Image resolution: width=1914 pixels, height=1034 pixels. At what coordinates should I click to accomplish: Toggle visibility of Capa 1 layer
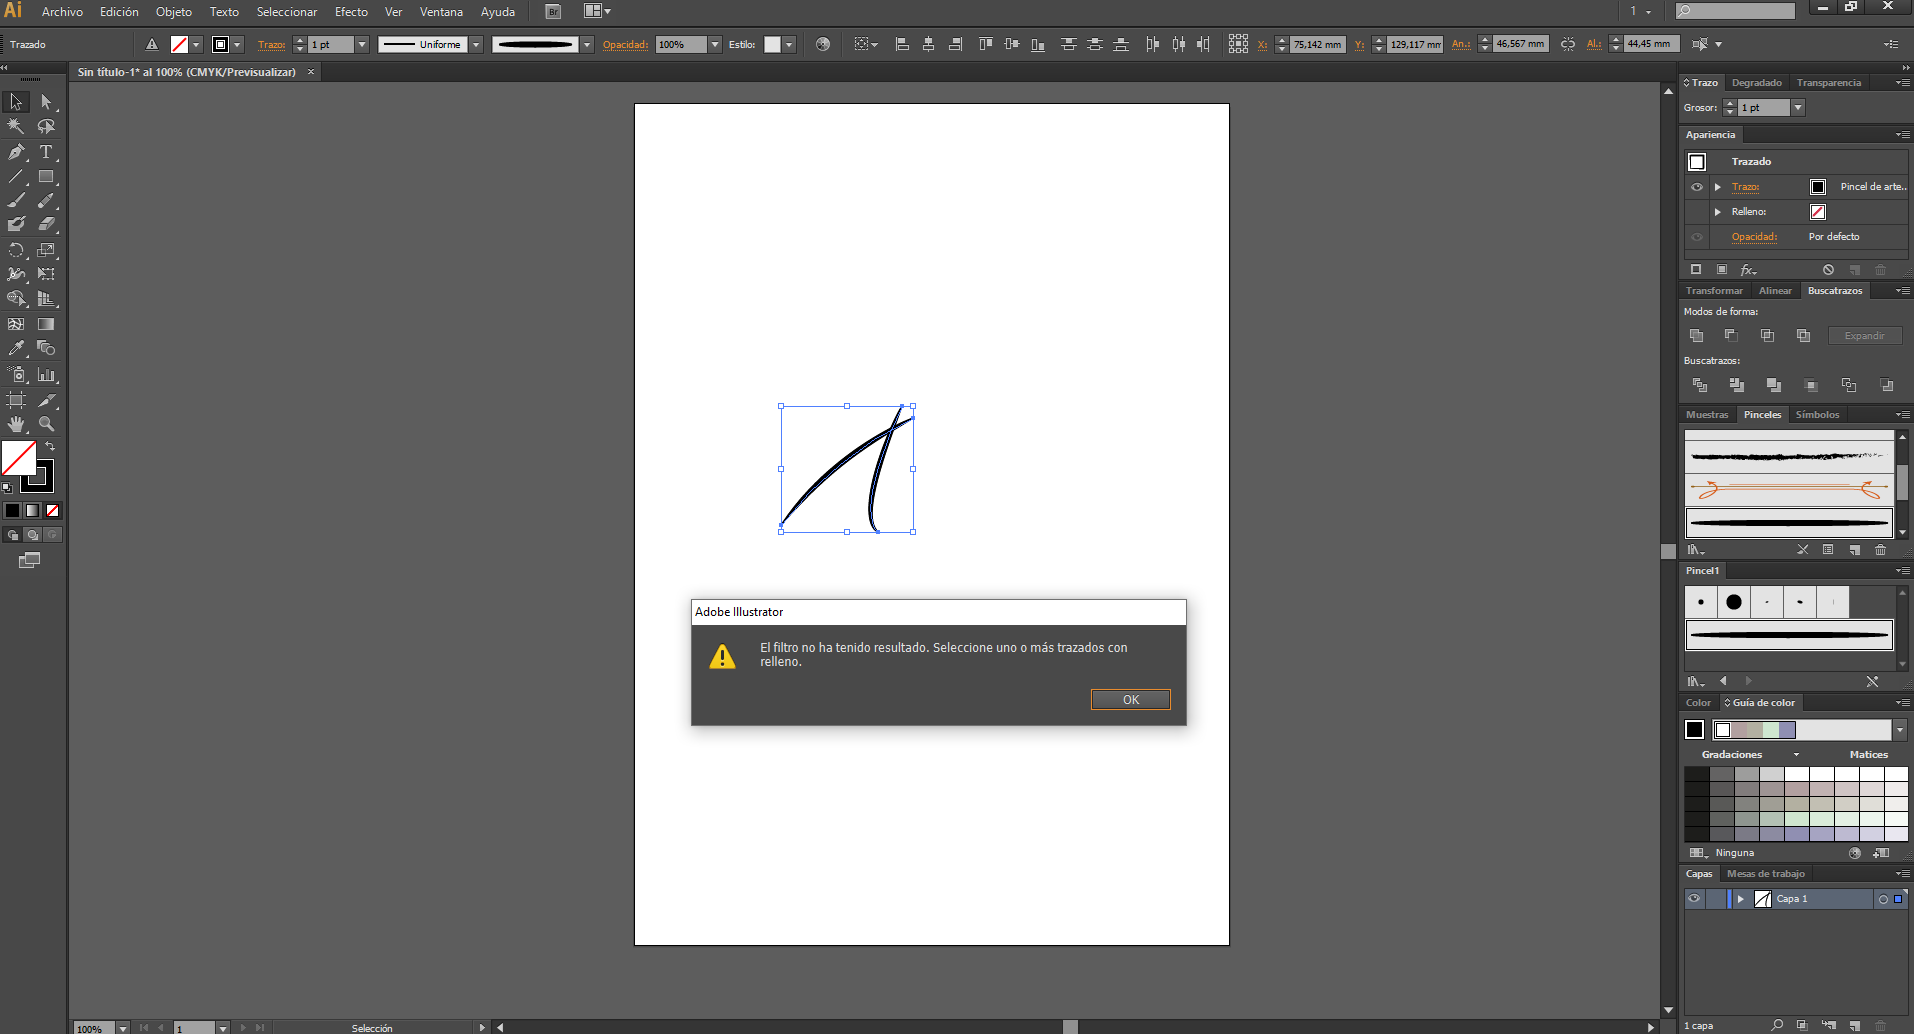[x=1694, y=899]
